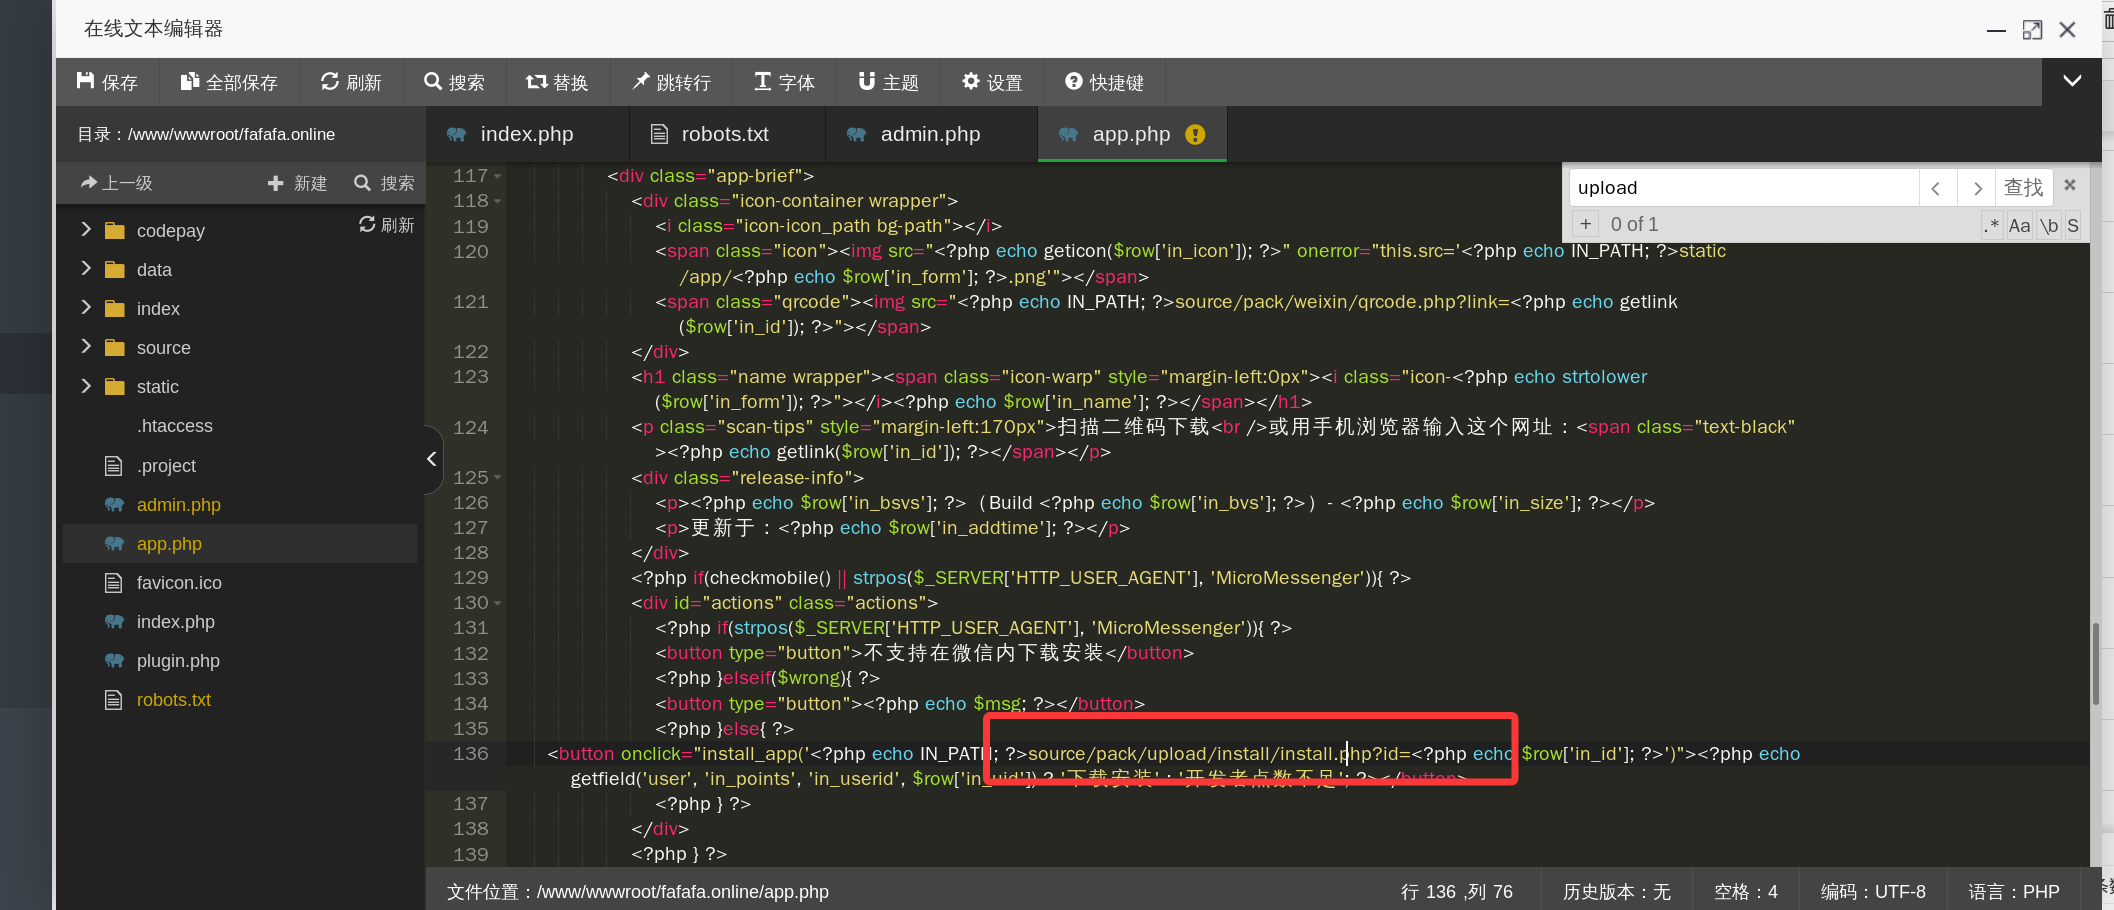
Task: Show the 快捷键 shortcuts list
Action: pos(1104,82)
